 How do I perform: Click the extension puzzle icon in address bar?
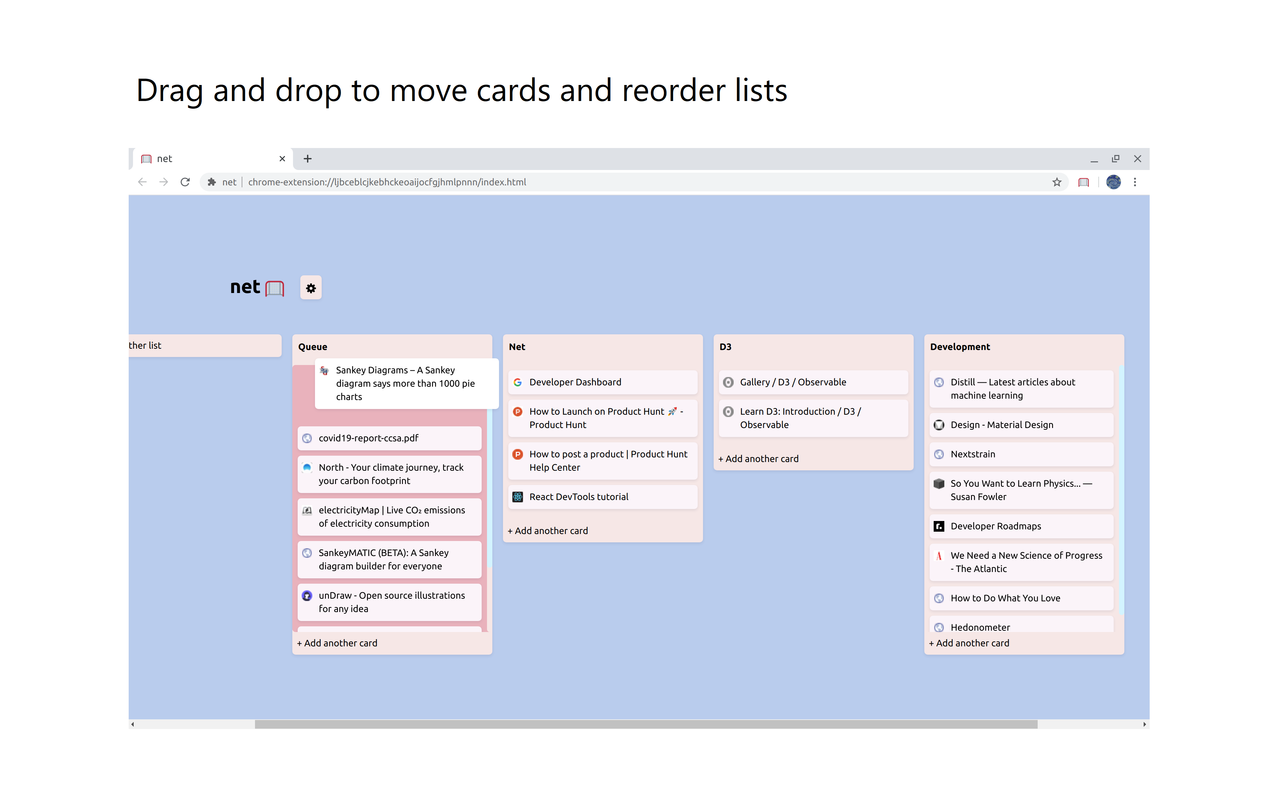tap(212, 182)
